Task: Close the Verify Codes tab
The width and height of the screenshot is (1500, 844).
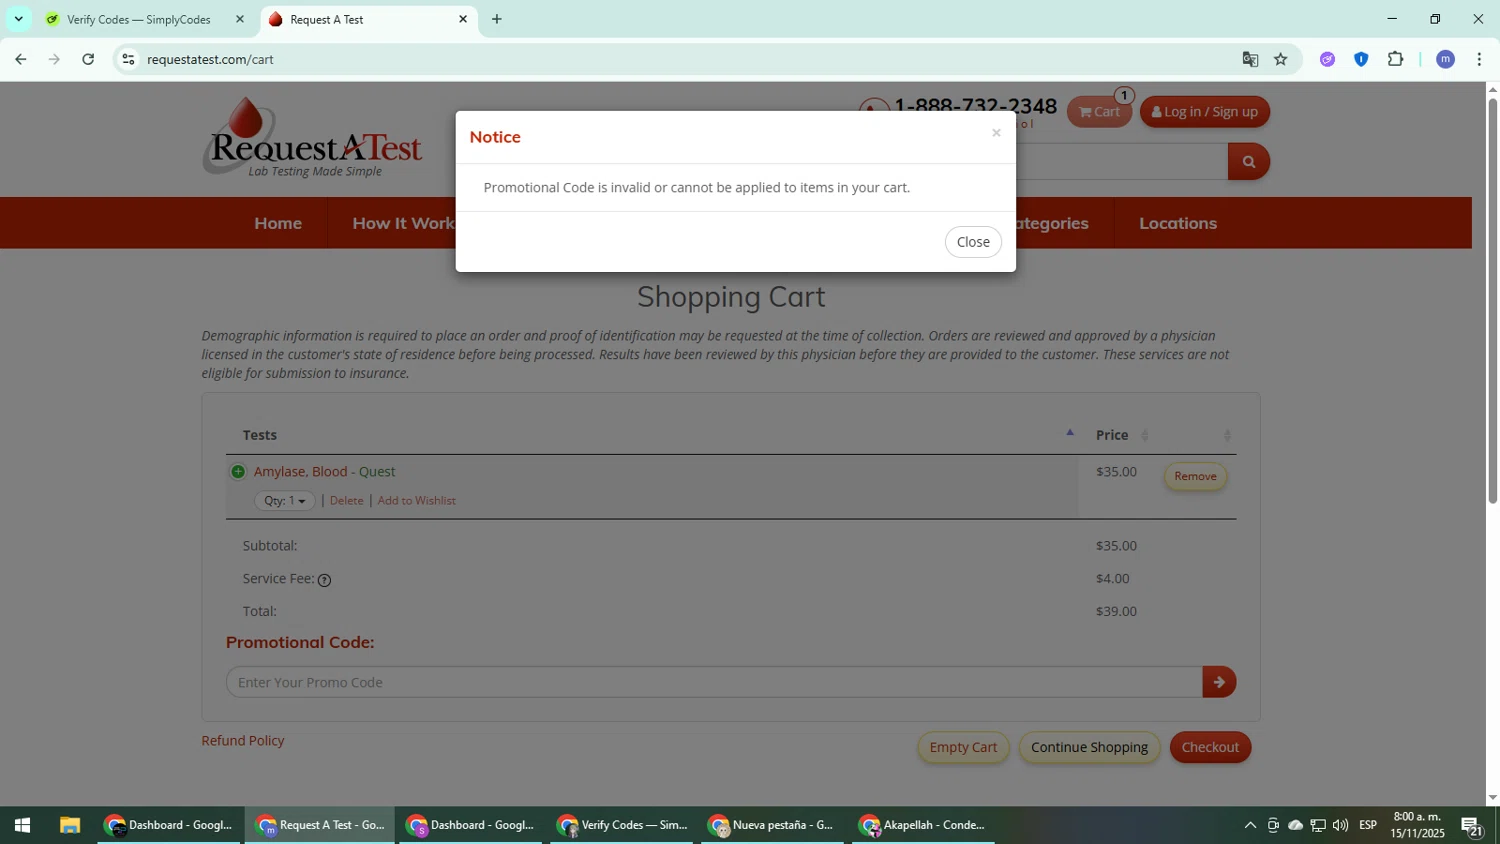Action: pos(240,19)
